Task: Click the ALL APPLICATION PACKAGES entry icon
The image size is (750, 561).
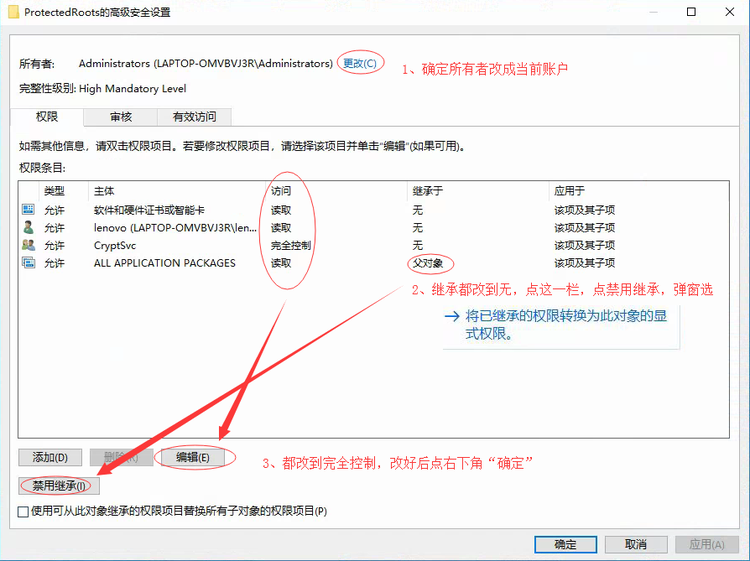Action: pos(28,263)
